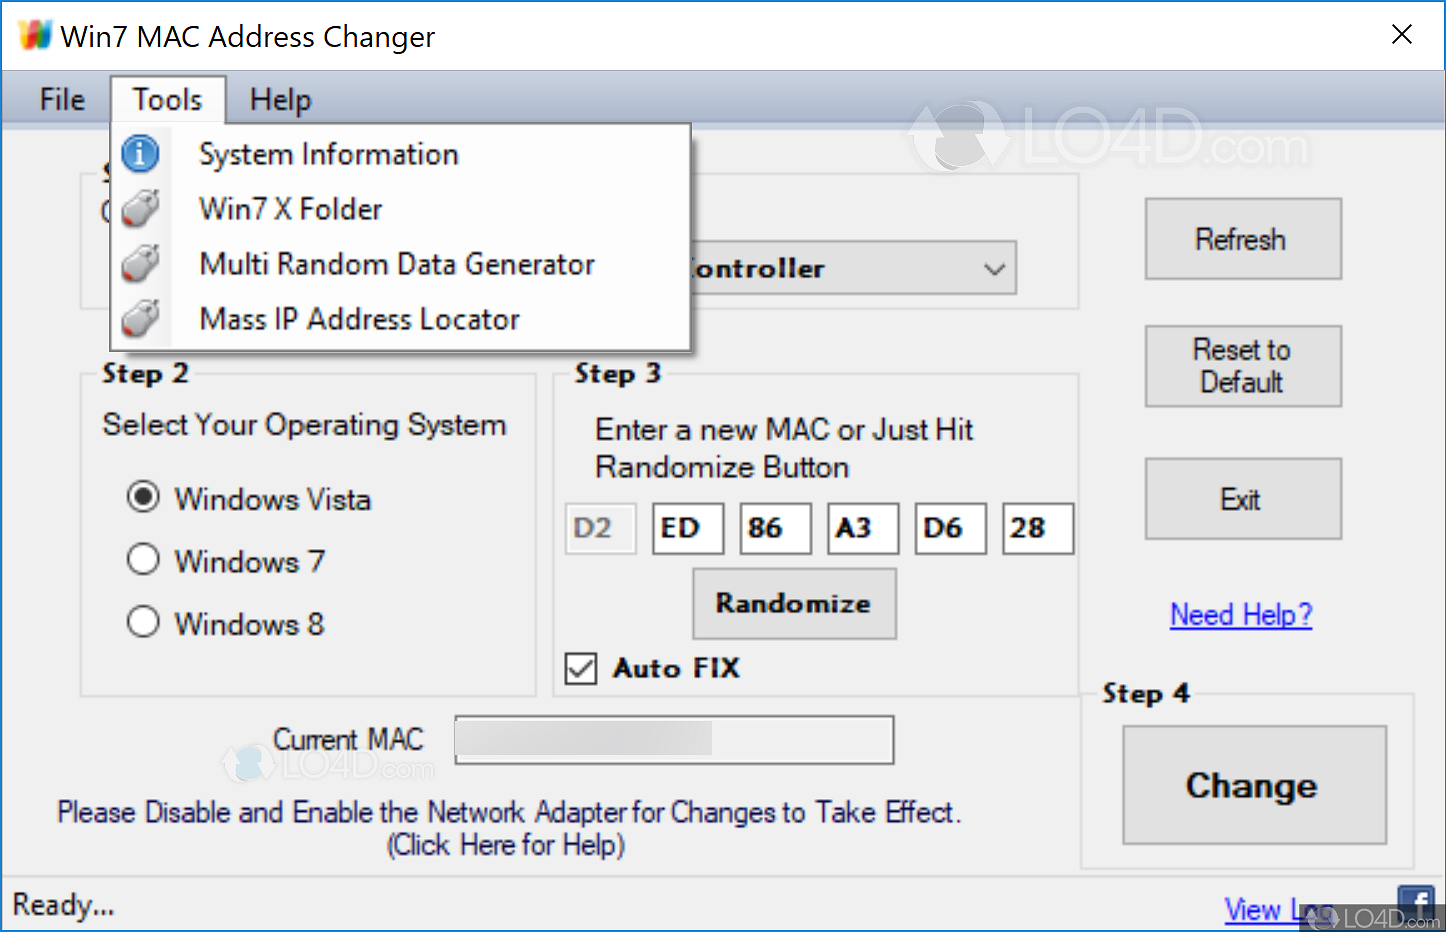This screenshot has width=1446, height=932.
Task: Choose Multi Random Data Generator entry
Action: pos(400,264)
